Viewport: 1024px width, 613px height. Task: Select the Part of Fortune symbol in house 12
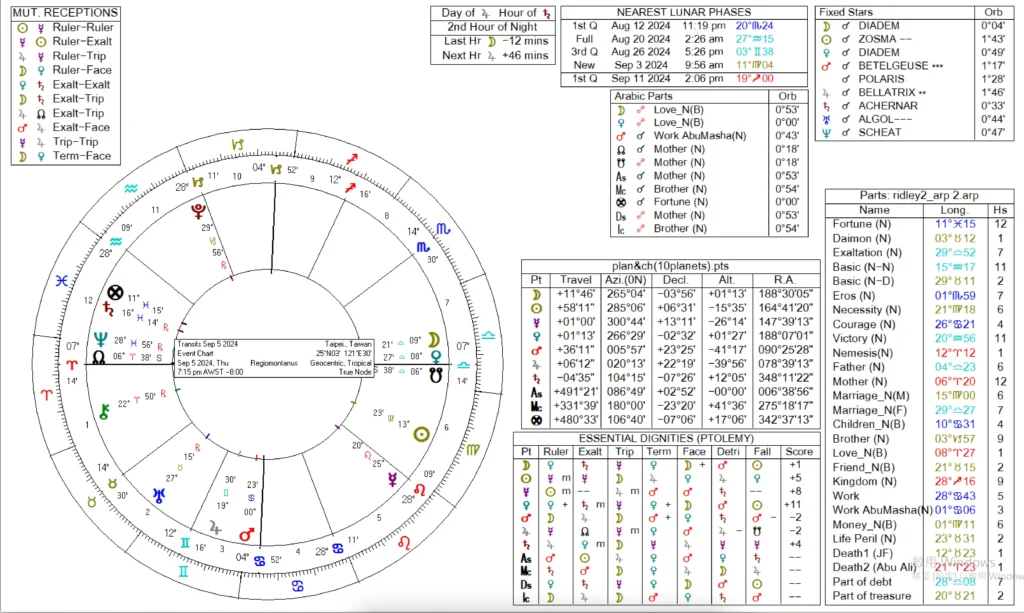coord(115,294)
